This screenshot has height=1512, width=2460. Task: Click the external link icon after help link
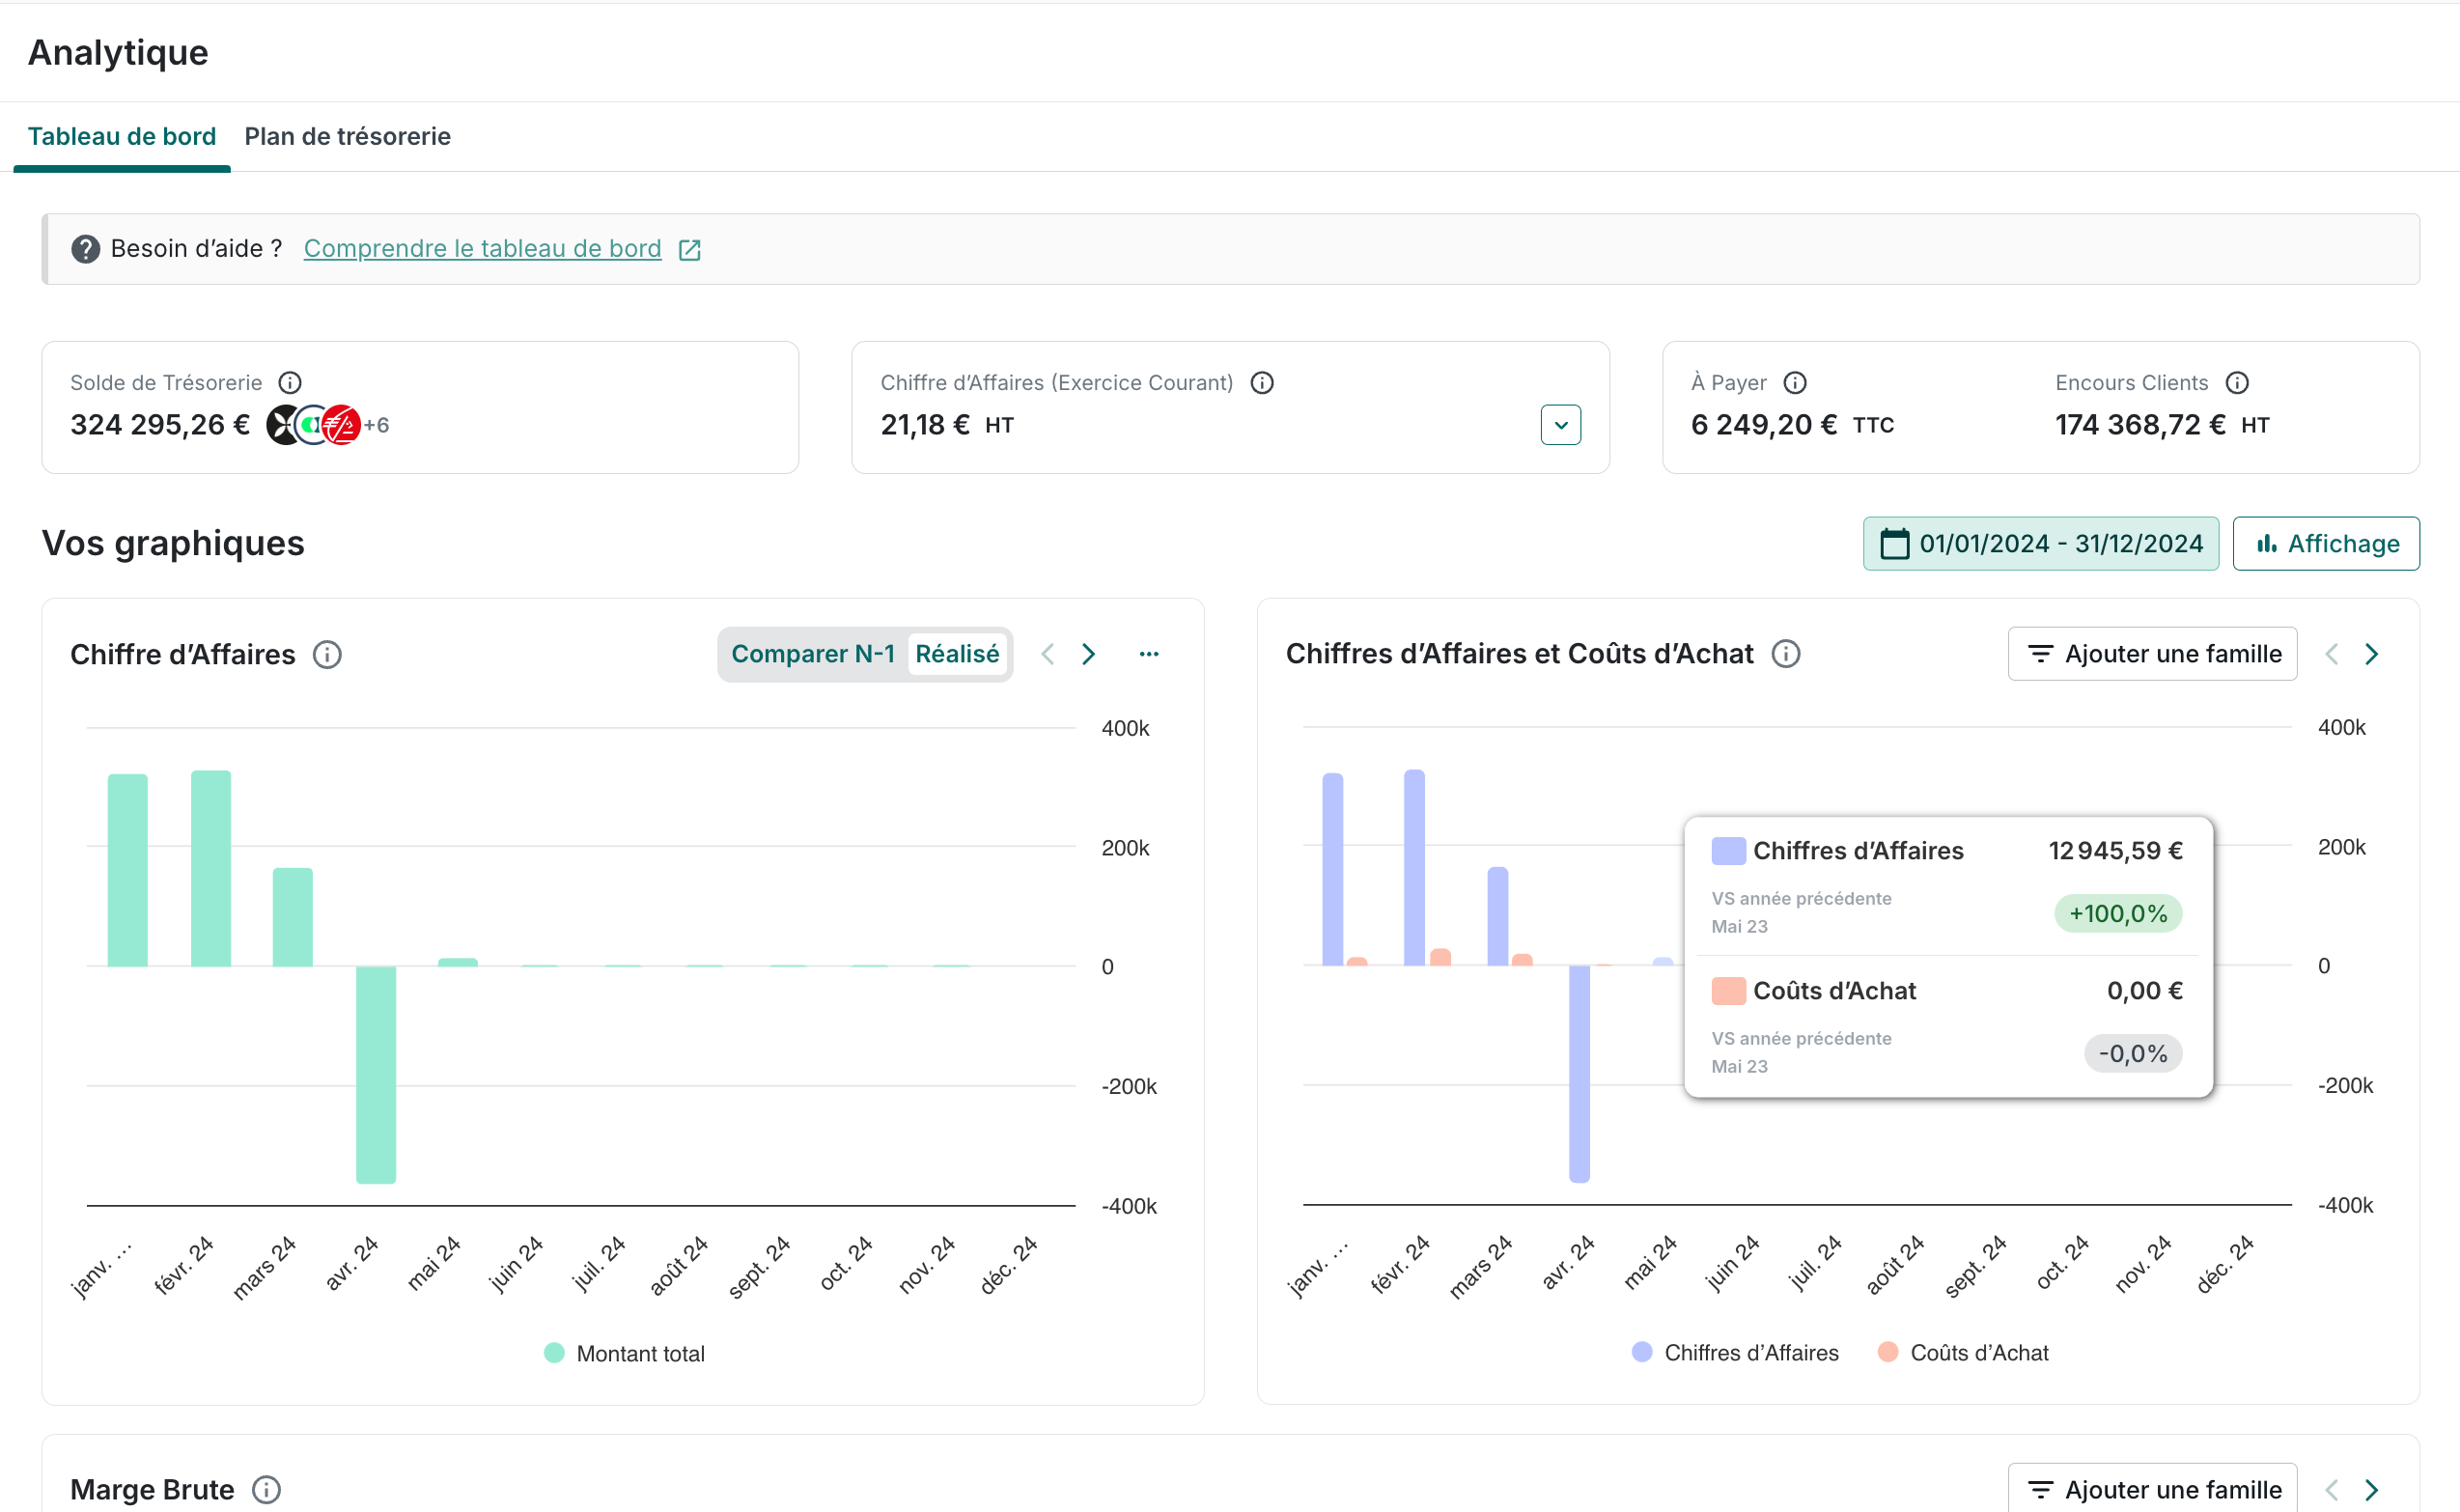[689, 249]
